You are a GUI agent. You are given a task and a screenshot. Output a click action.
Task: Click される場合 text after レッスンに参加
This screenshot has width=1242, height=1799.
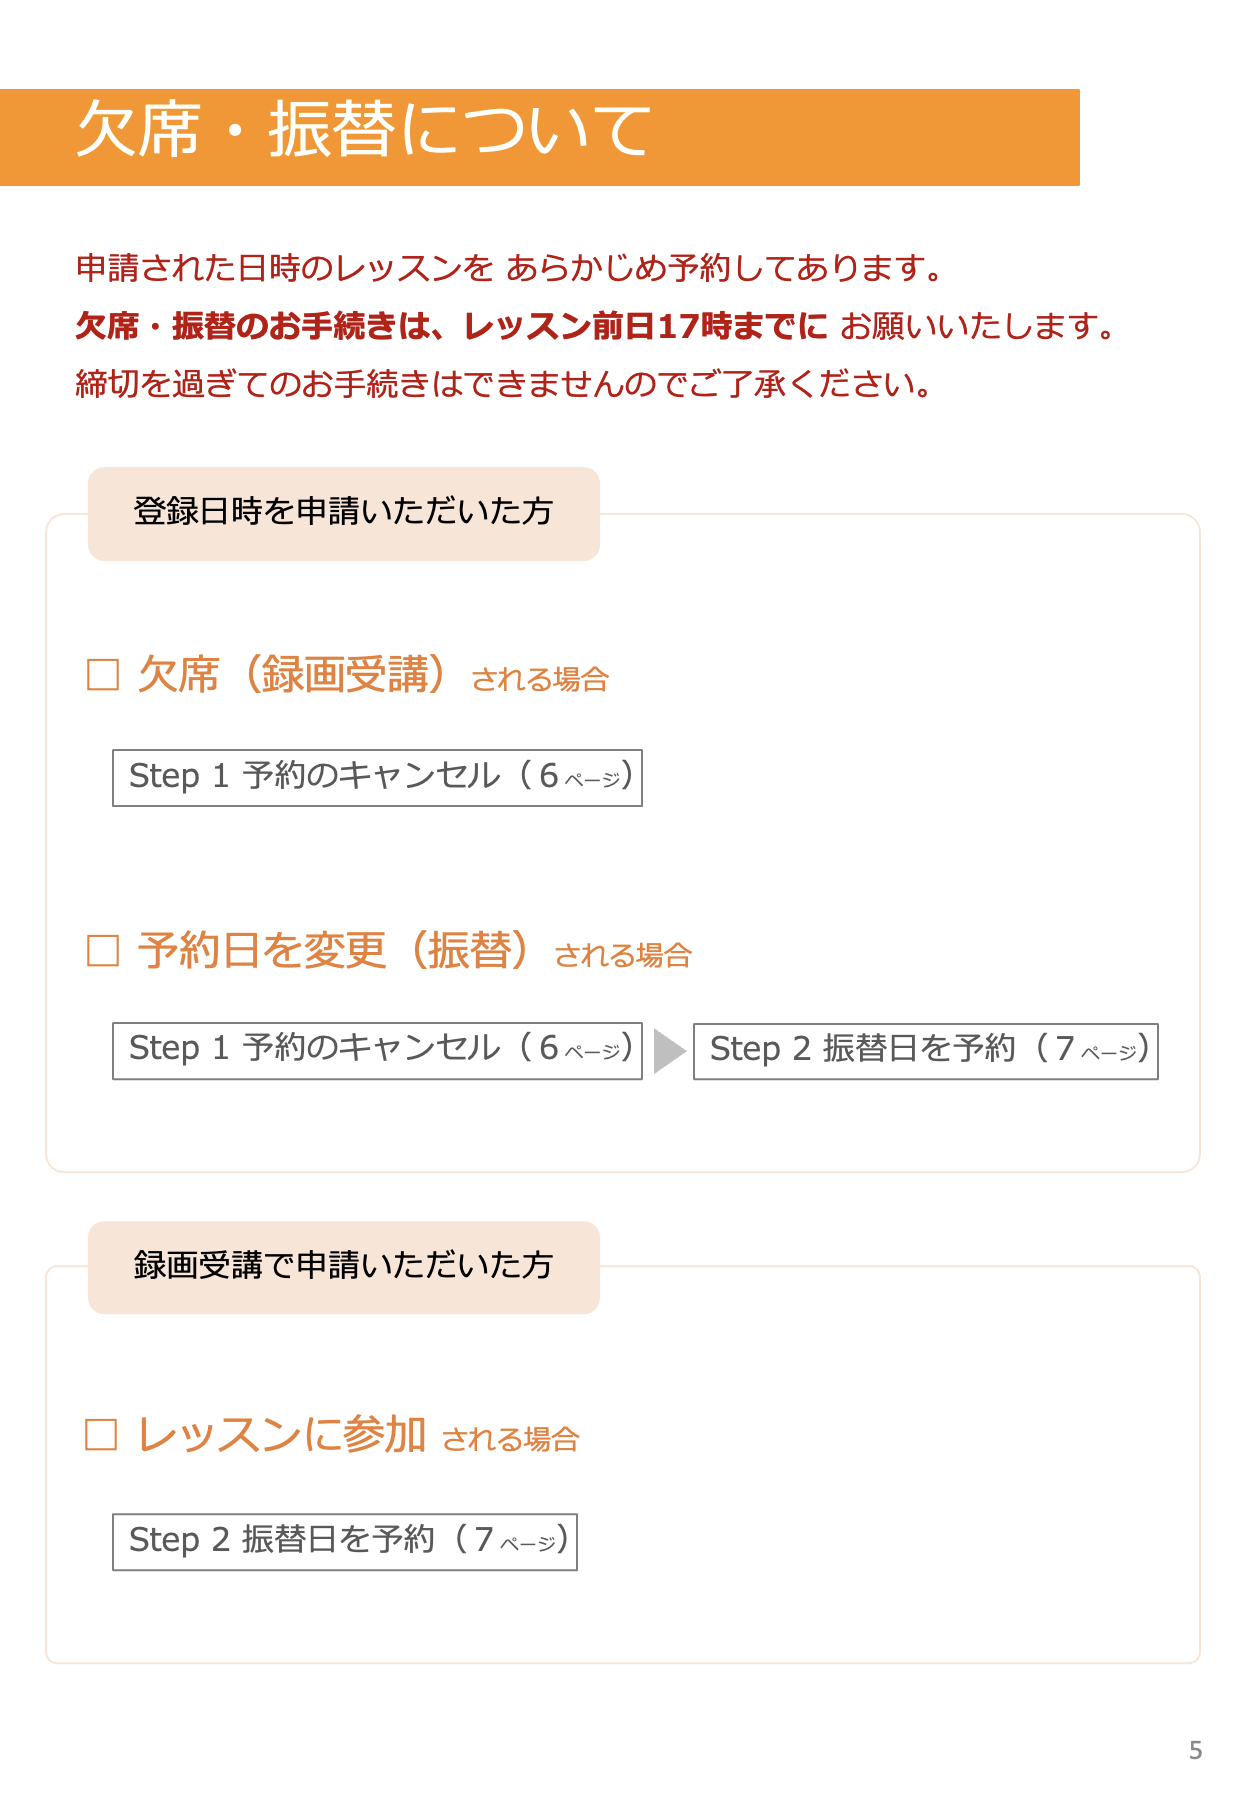click(511, 1439)
